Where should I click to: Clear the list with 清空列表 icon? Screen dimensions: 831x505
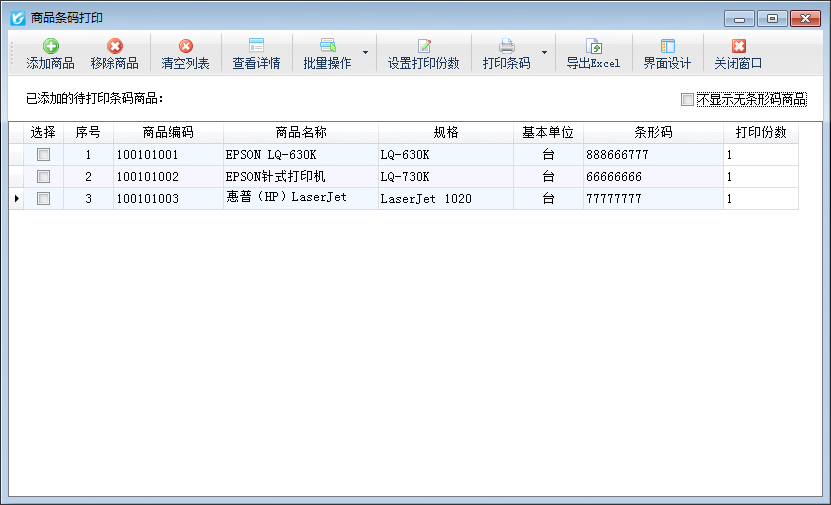click(x=185, y=46)
